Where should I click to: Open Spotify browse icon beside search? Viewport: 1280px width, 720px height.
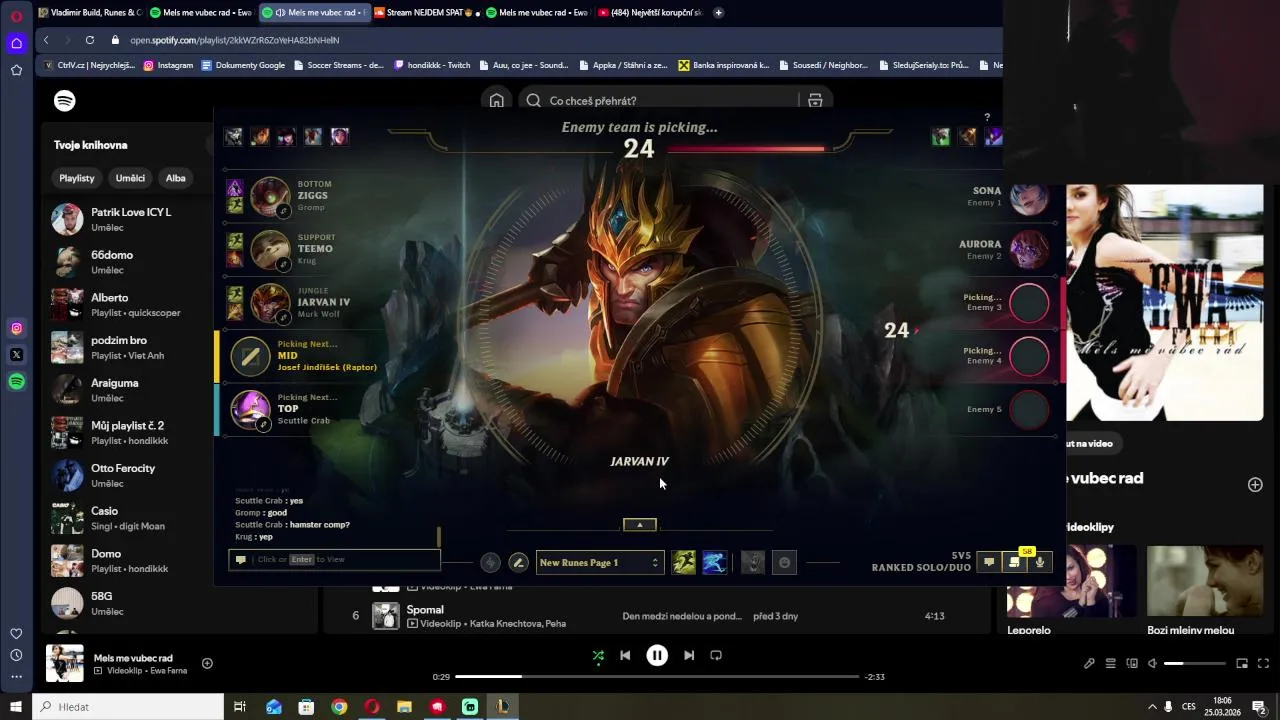click(815, 100)
